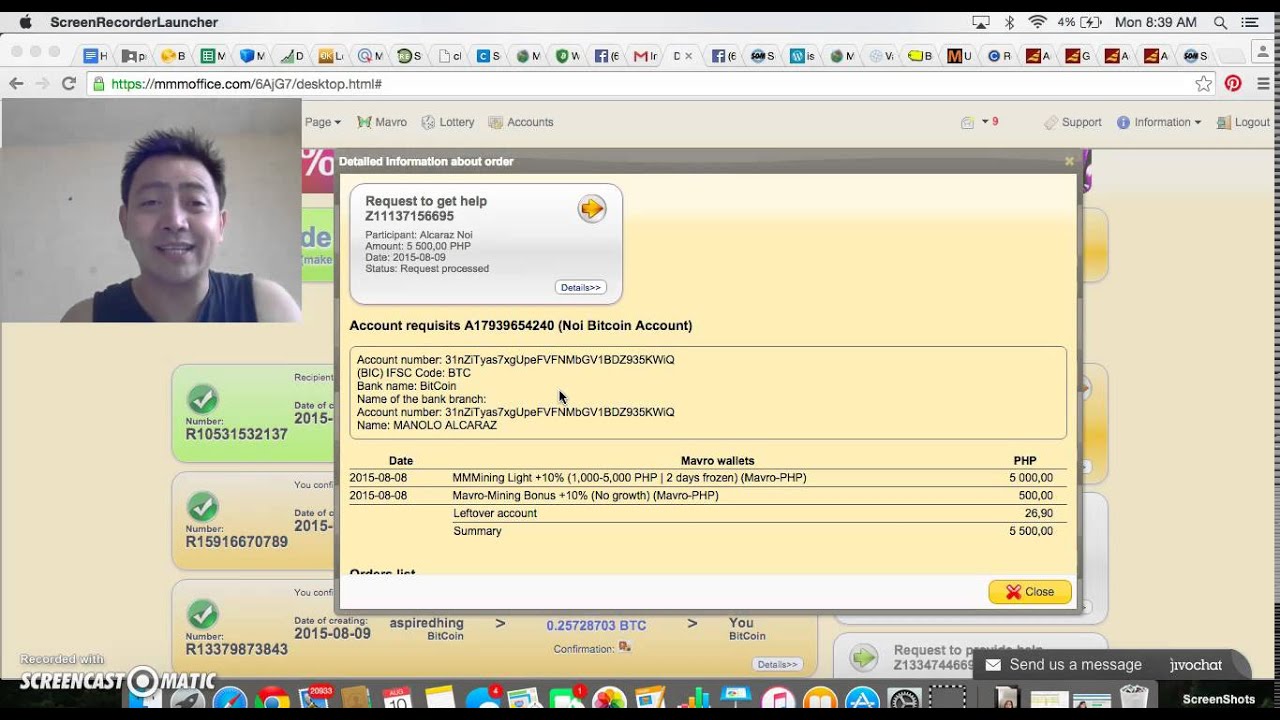Open macOS Spotlight search
Screen dimensions: 1280x720
pos(1220,22)
